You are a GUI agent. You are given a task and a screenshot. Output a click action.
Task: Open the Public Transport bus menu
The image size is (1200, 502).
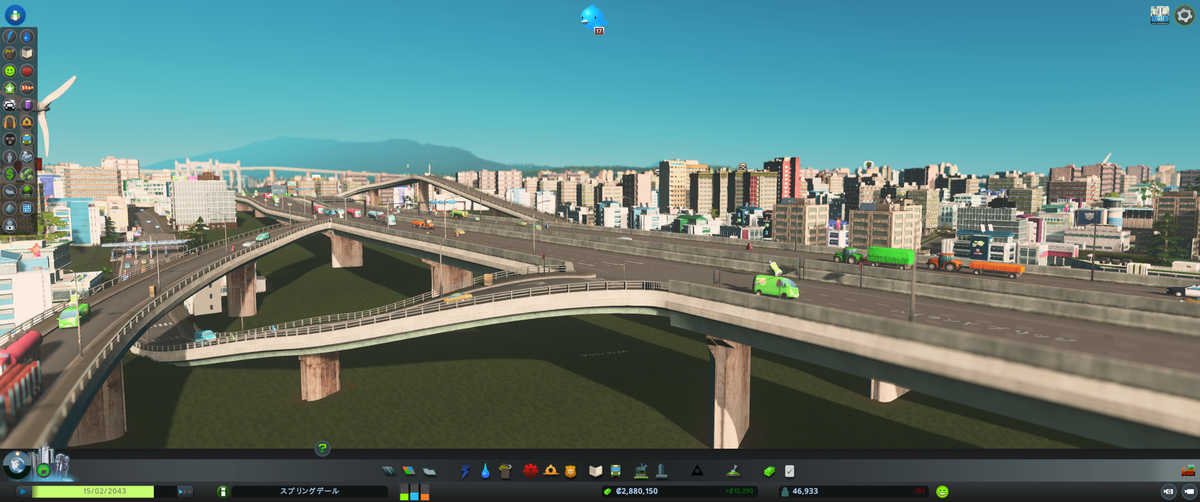[x=616, y=471]
